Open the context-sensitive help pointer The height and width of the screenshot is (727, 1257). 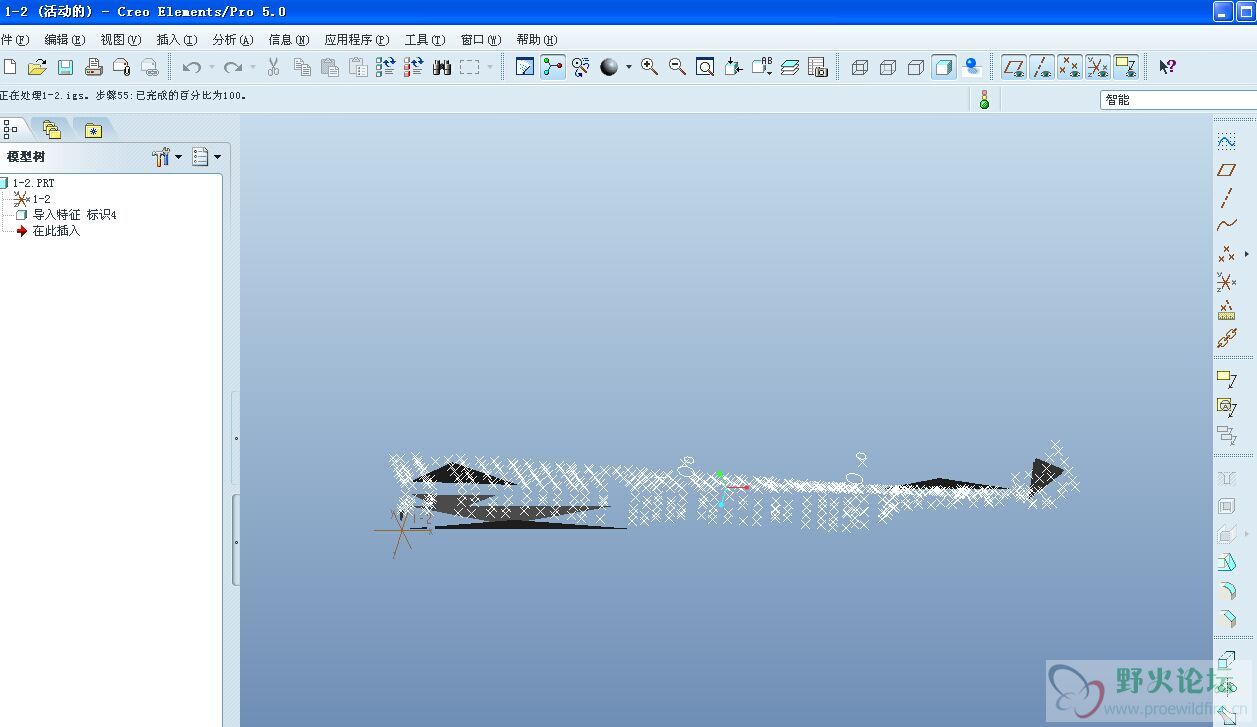tap(1167, 67)
